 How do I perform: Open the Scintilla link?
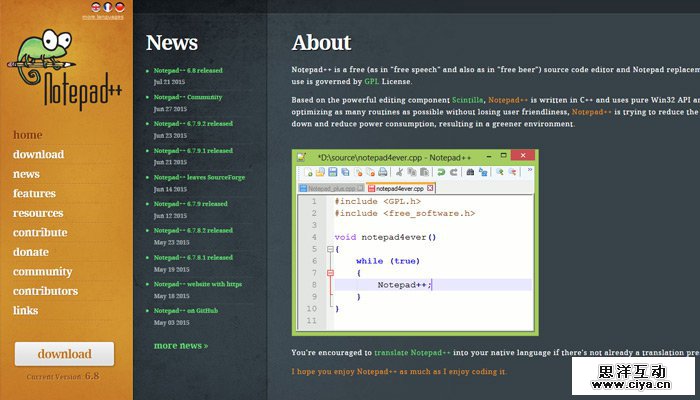(x=467, y=100)
